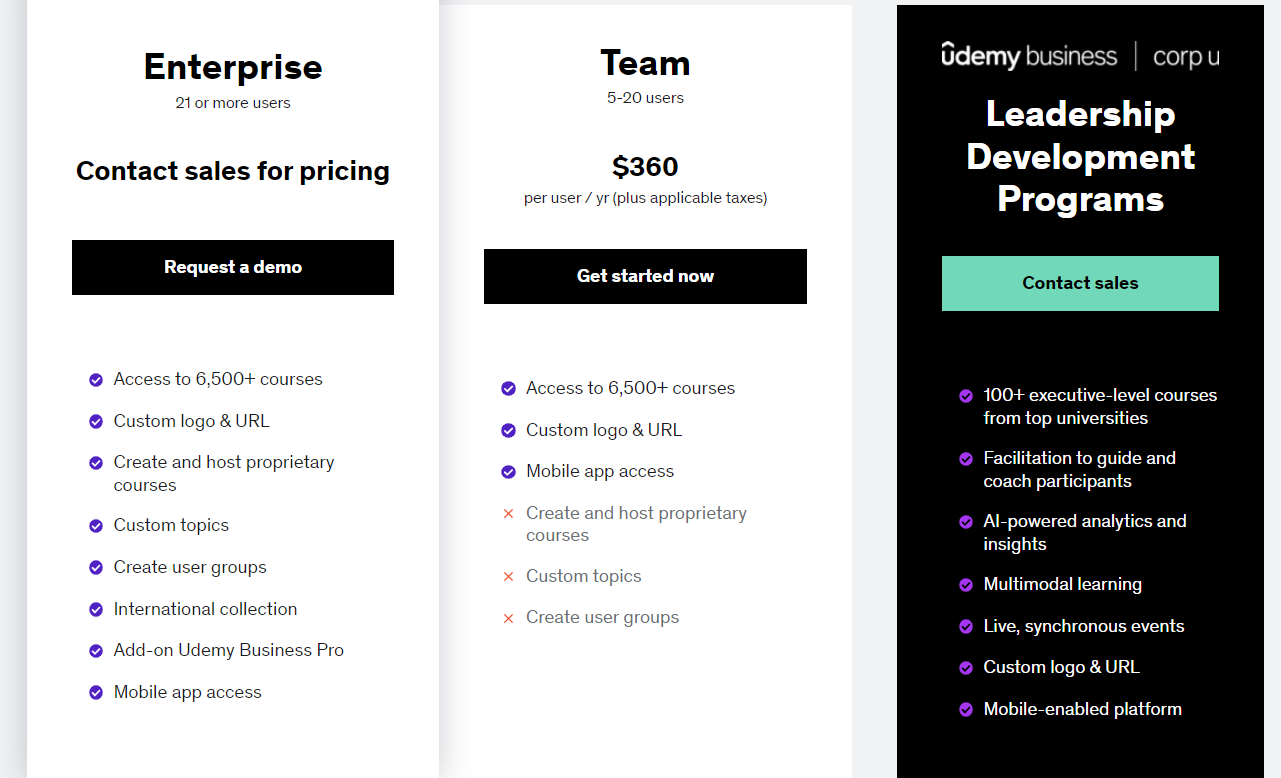Click checkmark beside Team Mobile app access

pyautogui.click(x=508, y=472)
